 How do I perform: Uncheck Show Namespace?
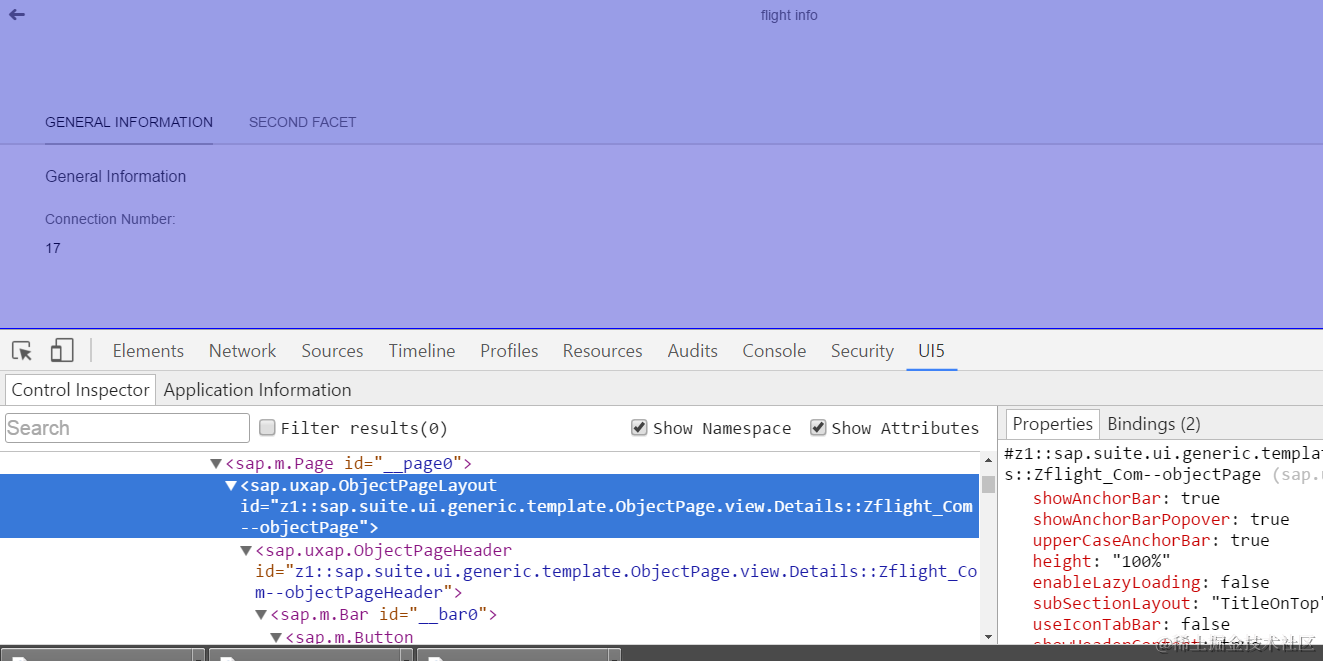coord(639,428)
